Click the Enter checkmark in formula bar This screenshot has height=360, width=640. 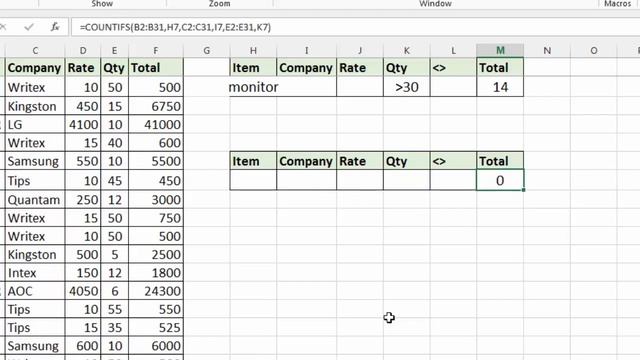point(29,27)
